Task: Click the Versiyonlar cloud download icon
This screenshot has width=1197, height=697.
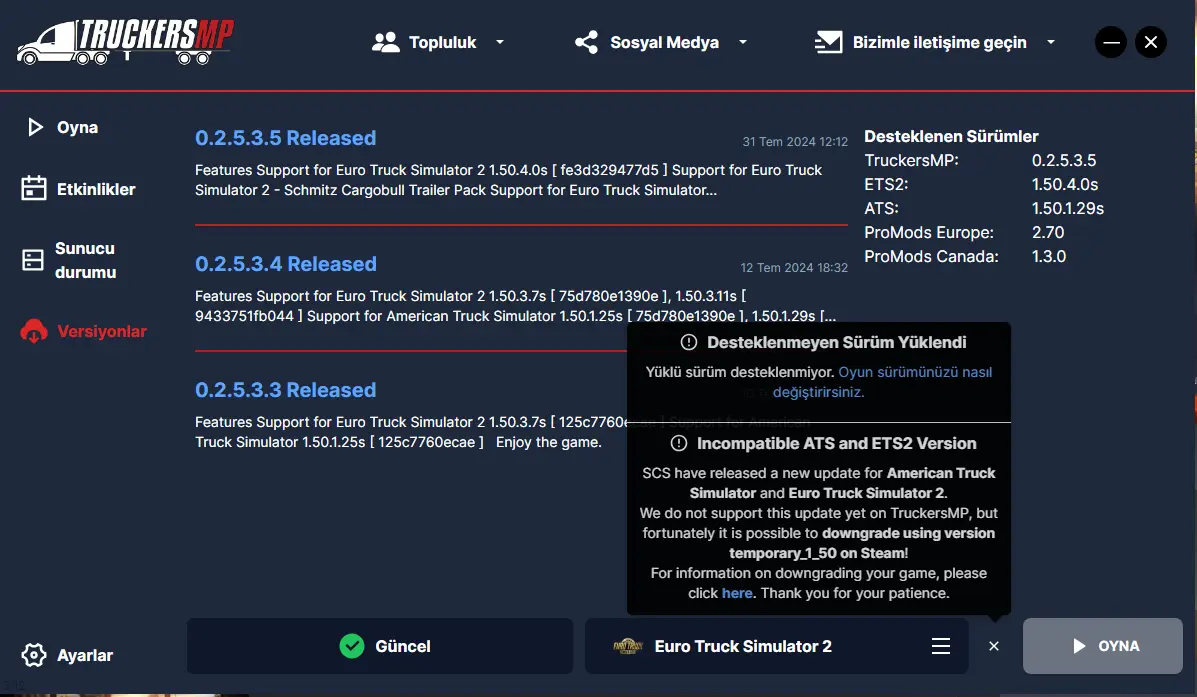Action: [34, 331]
